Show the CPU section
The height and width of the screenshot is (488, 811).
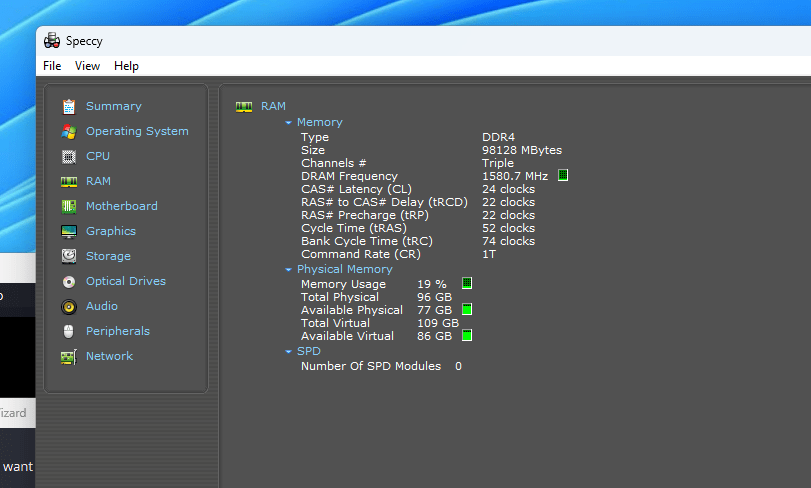pos(98,156)
